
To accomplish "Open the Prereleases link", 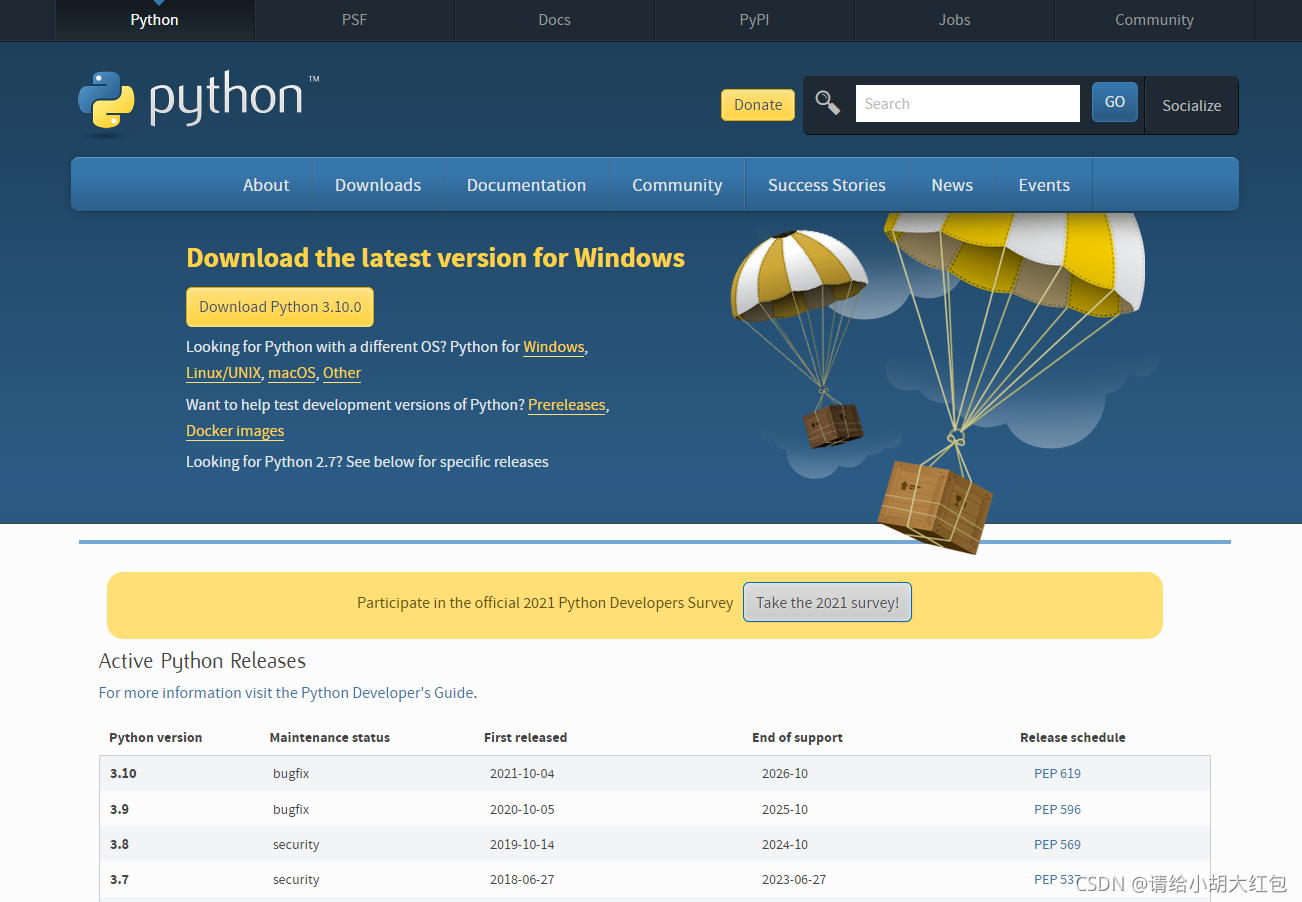I will click(567, 405).
